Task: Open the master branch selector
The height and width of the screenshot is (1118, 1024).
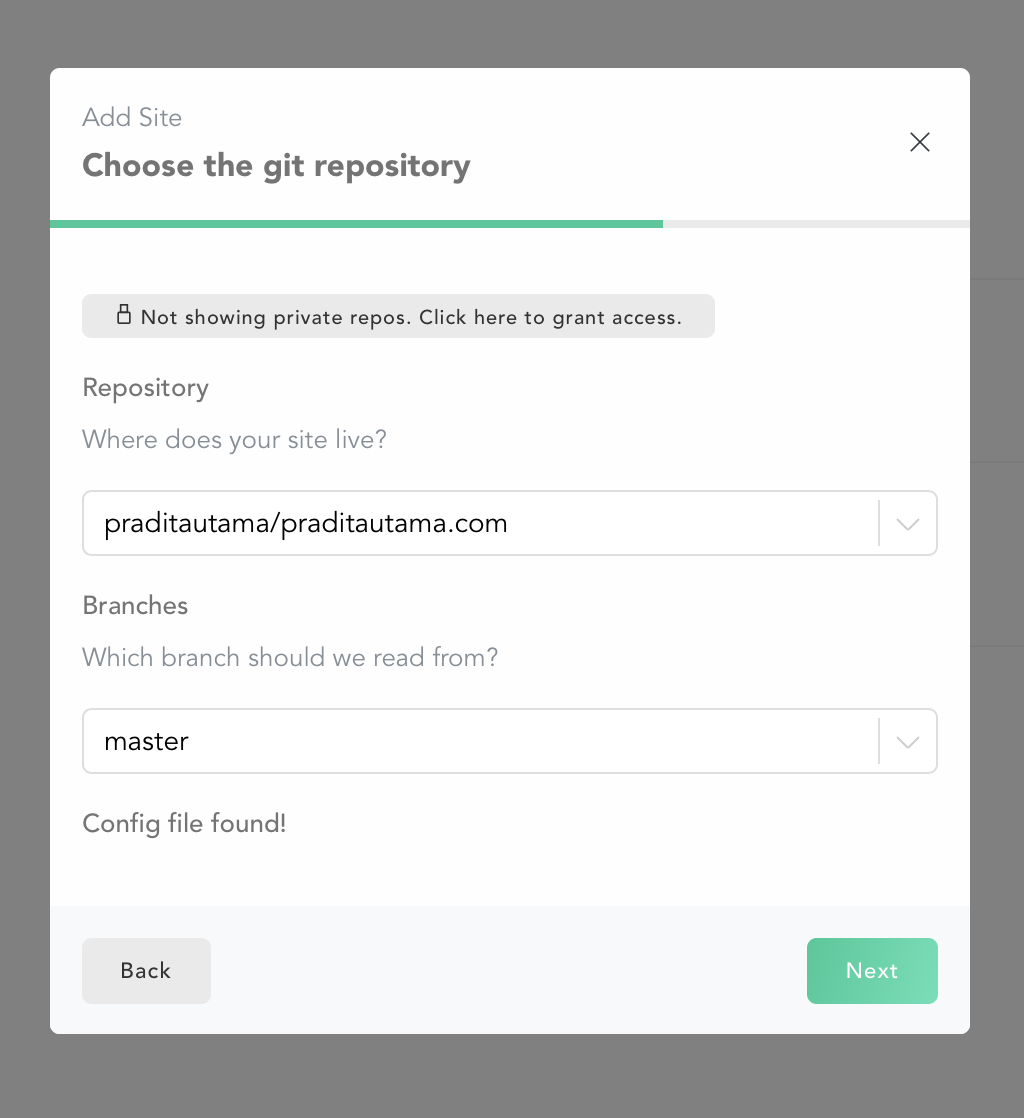Action: [510, 741]
